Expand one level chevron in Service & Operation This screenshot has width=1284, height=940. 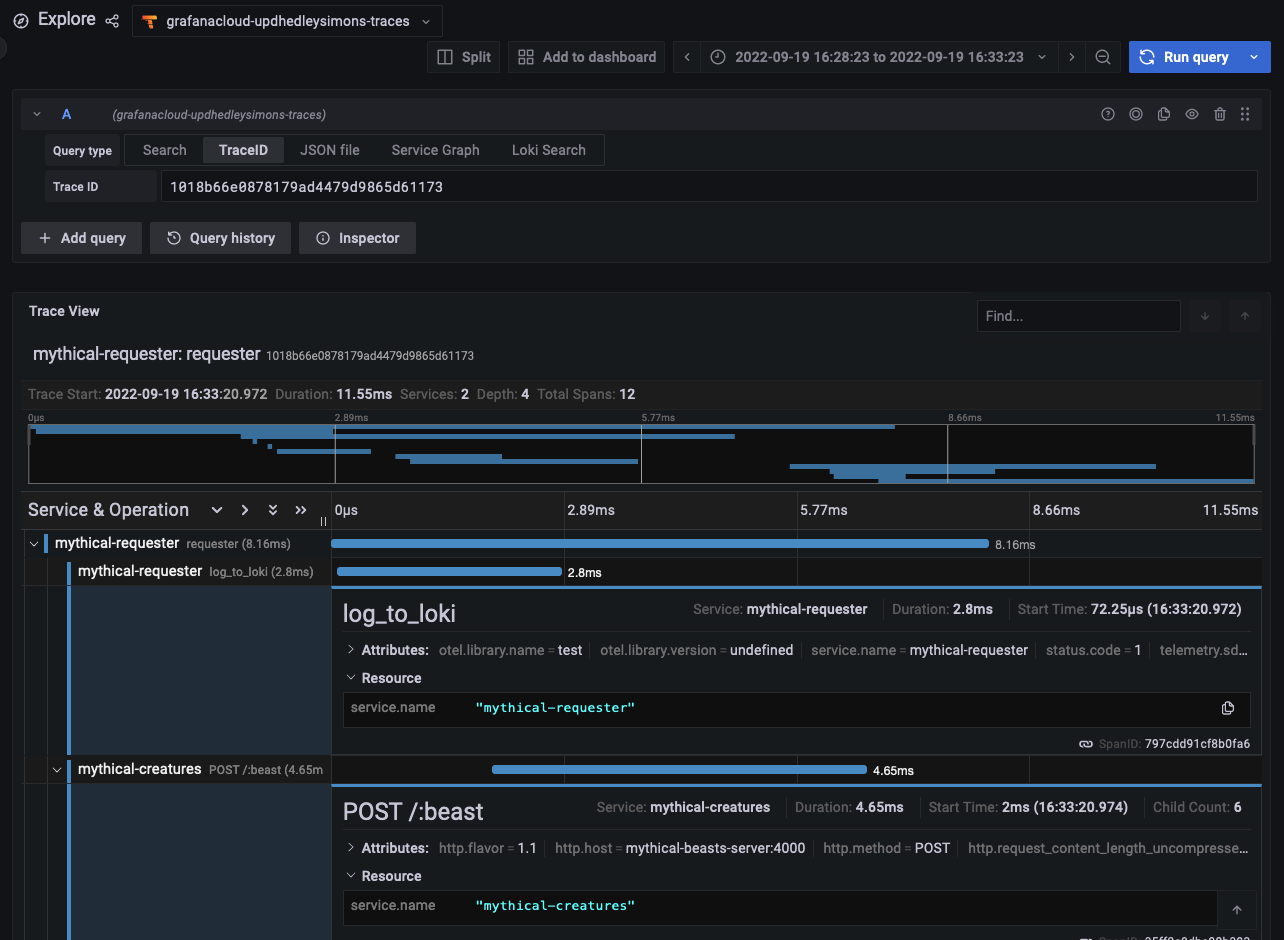tap(244, 510)
